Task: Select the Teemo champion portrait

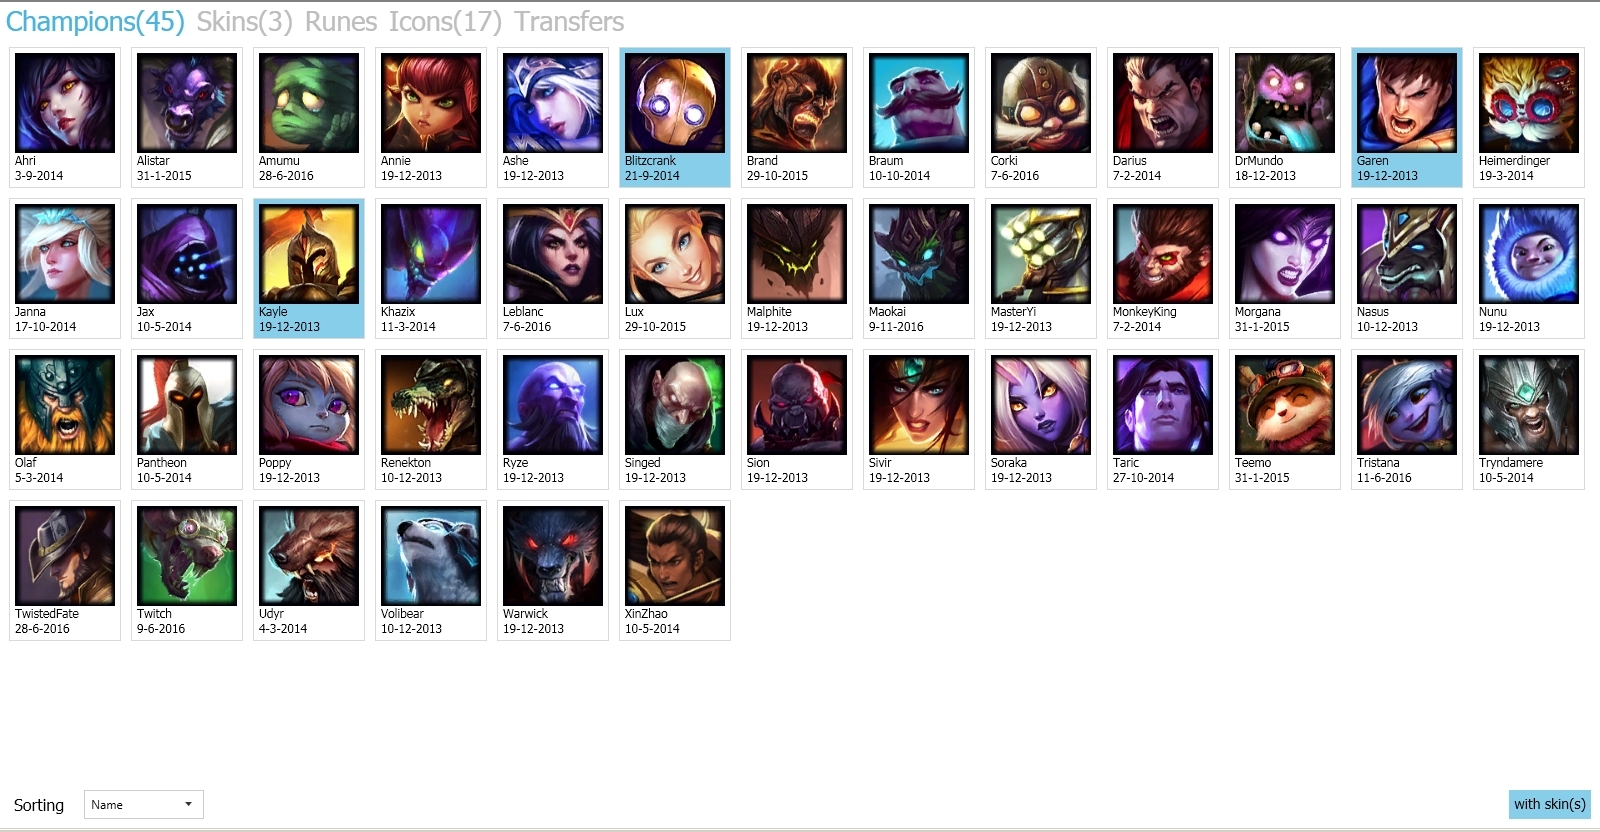Action: [x=1285, y=405]
